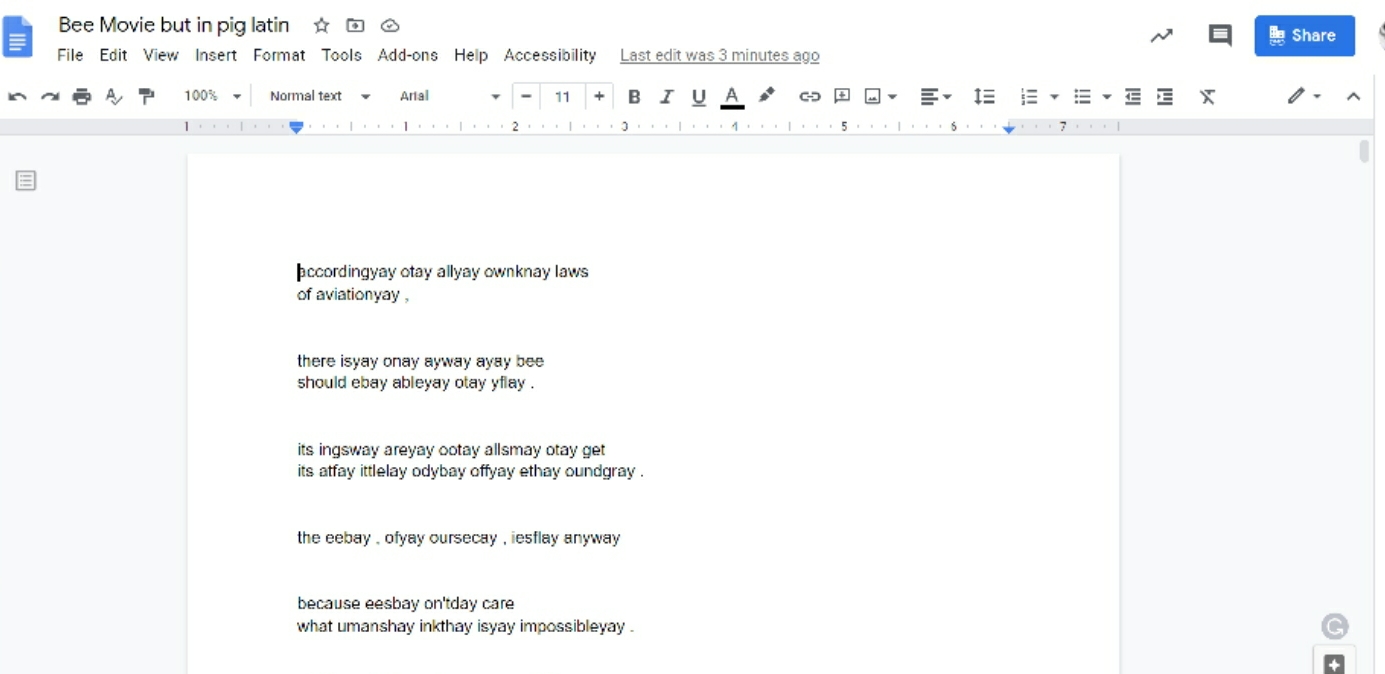Add a comment icon
This screenshot has height=674, width=1385.
[842, 96]
